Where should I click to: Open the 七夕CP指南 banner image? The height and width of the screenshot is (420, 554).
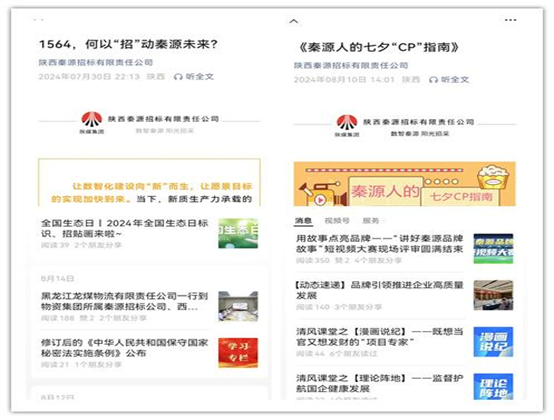[x=405, y=184]
